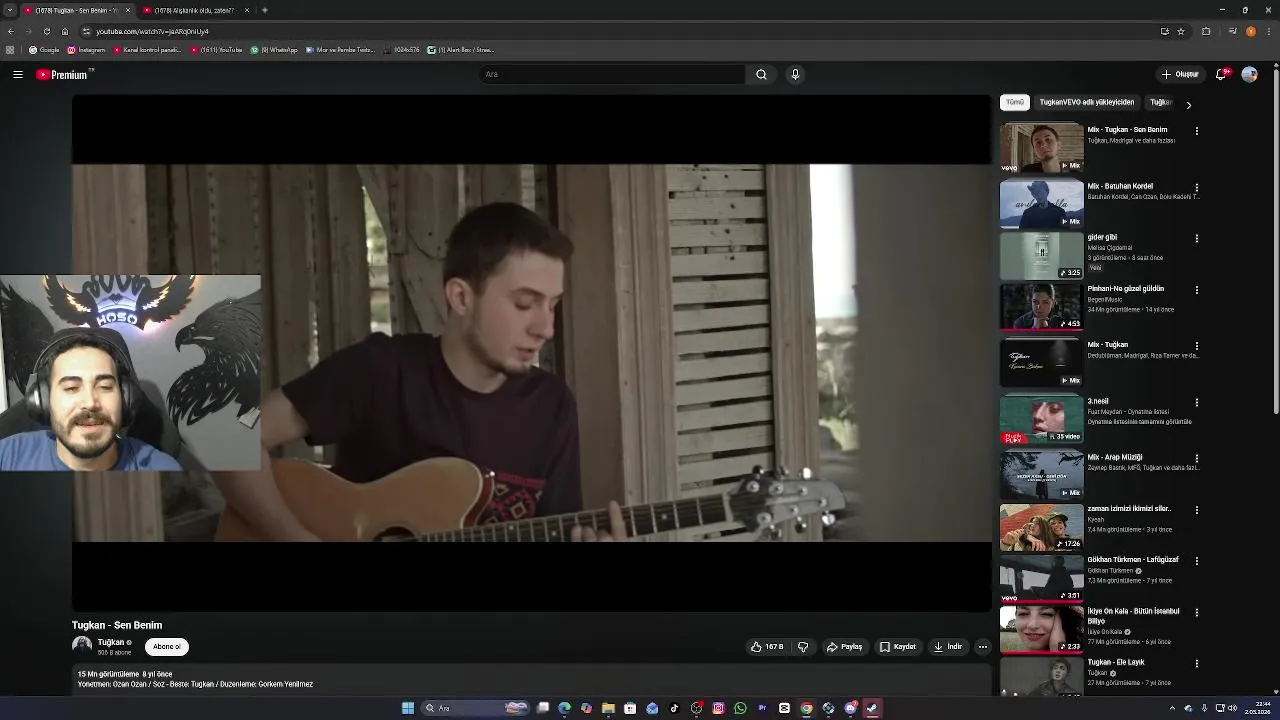Select the partially shown Tuğkan chip
Screen dimensions: 1280x720
[1160, 102]
